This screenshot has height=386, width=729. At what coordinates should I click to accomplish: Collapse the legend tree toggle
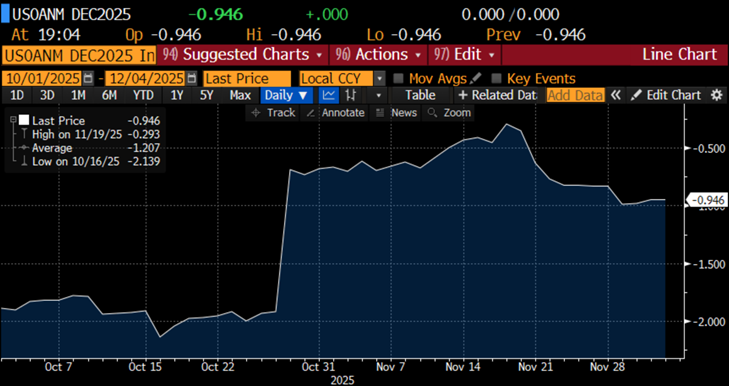tap(13, 120)
